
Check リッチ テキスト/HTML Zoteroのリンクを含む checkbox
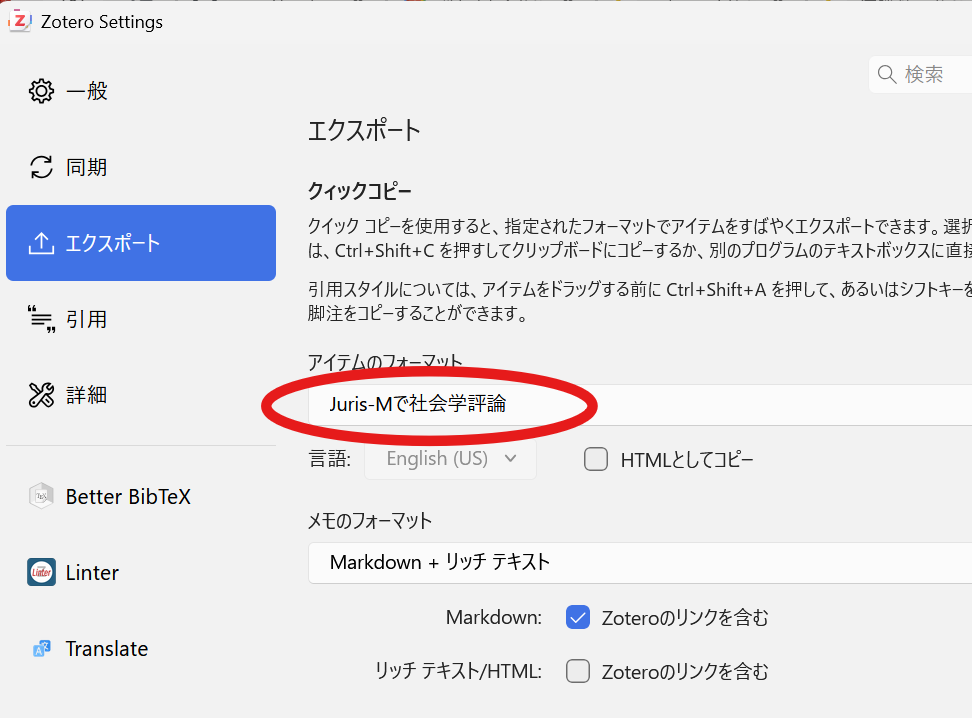coord(578,671)
